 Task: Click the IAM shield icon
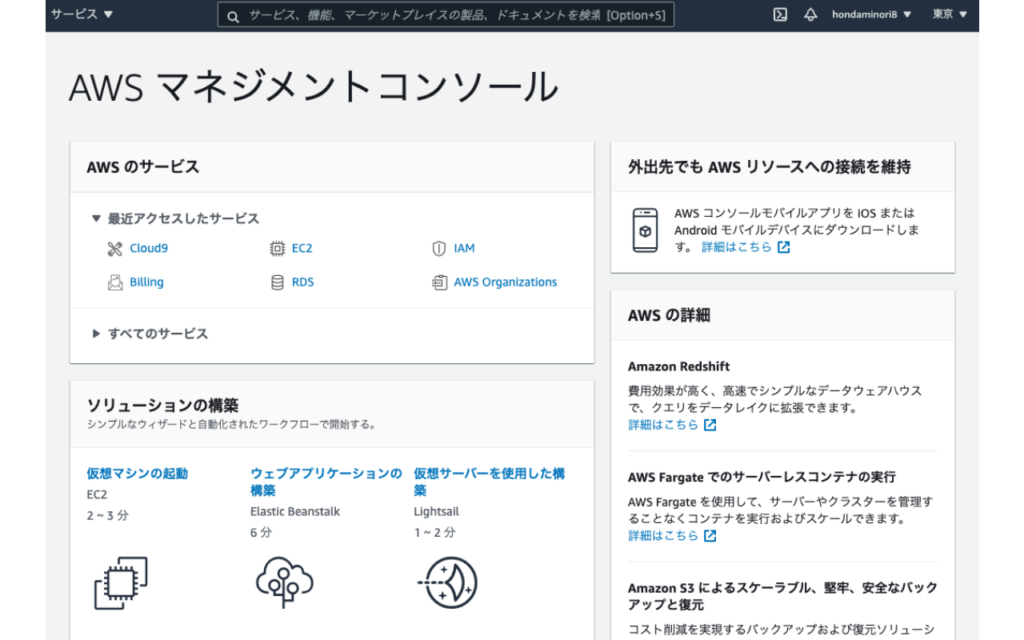point(439,249)
